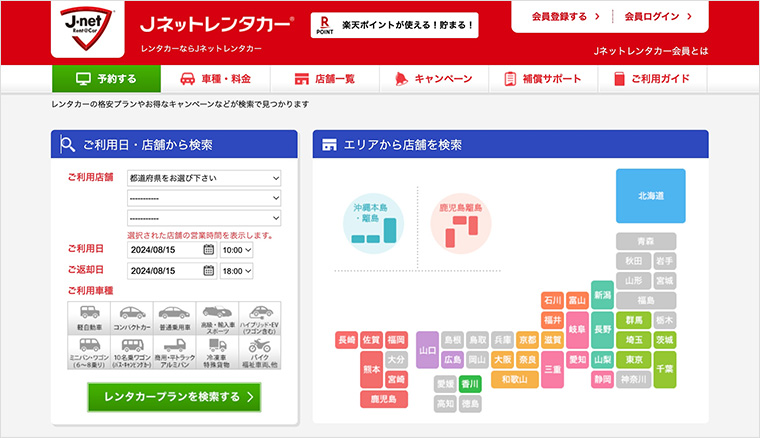
Task: Click レンタカープランを検索する button
Action: (x=174, y=397)
